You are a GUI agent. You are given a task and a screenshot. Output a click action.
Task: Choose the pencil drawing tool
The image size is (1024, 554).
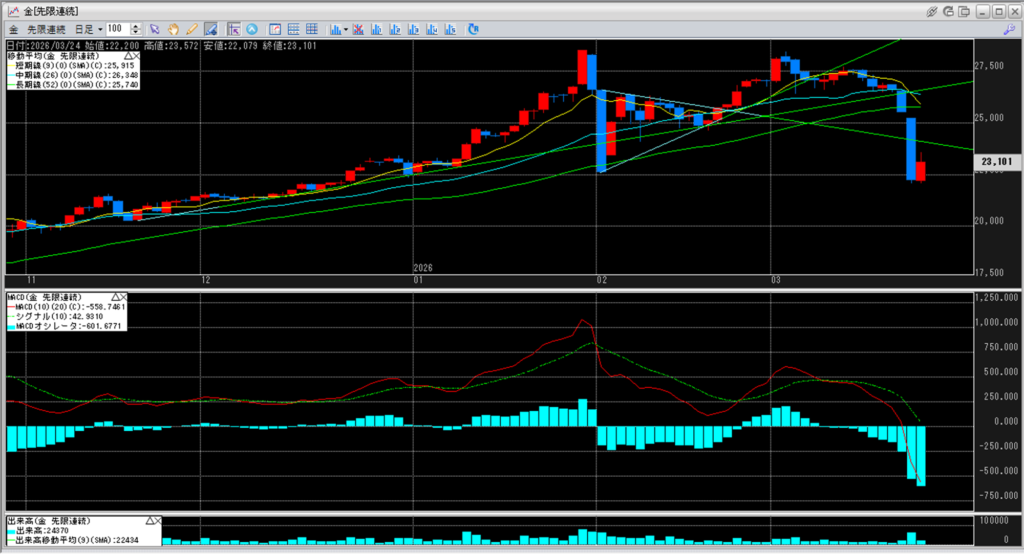[192, 29]
